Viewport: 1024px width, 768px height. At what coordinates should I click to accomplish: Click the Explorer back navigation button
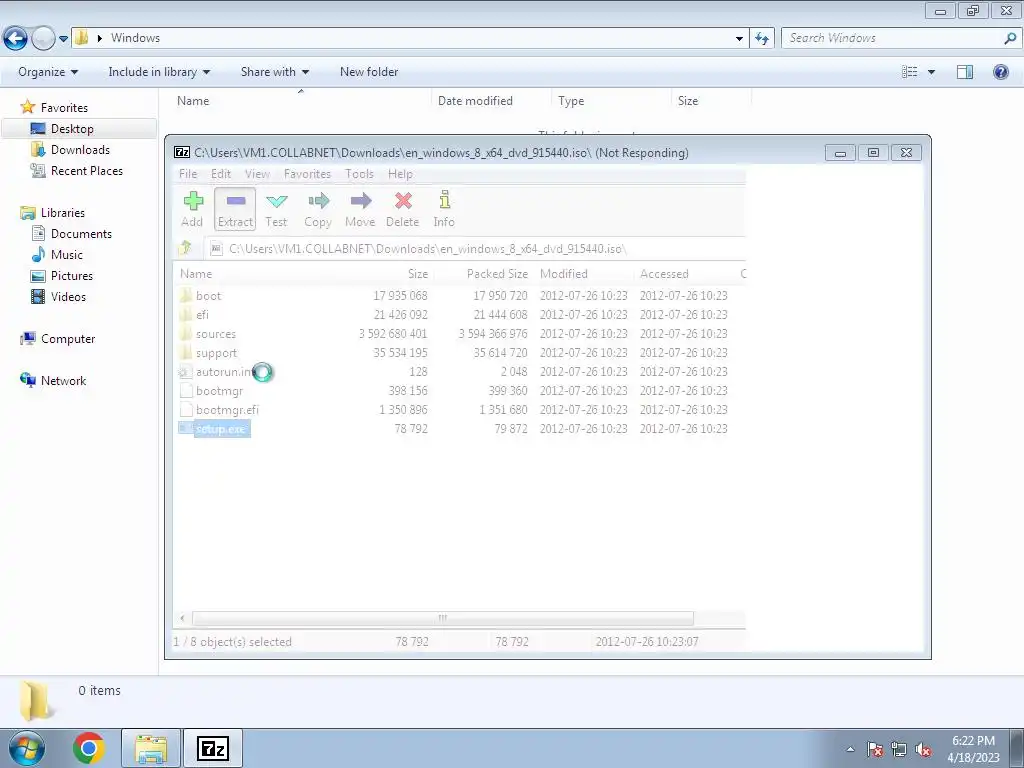[x=16, y=39]
